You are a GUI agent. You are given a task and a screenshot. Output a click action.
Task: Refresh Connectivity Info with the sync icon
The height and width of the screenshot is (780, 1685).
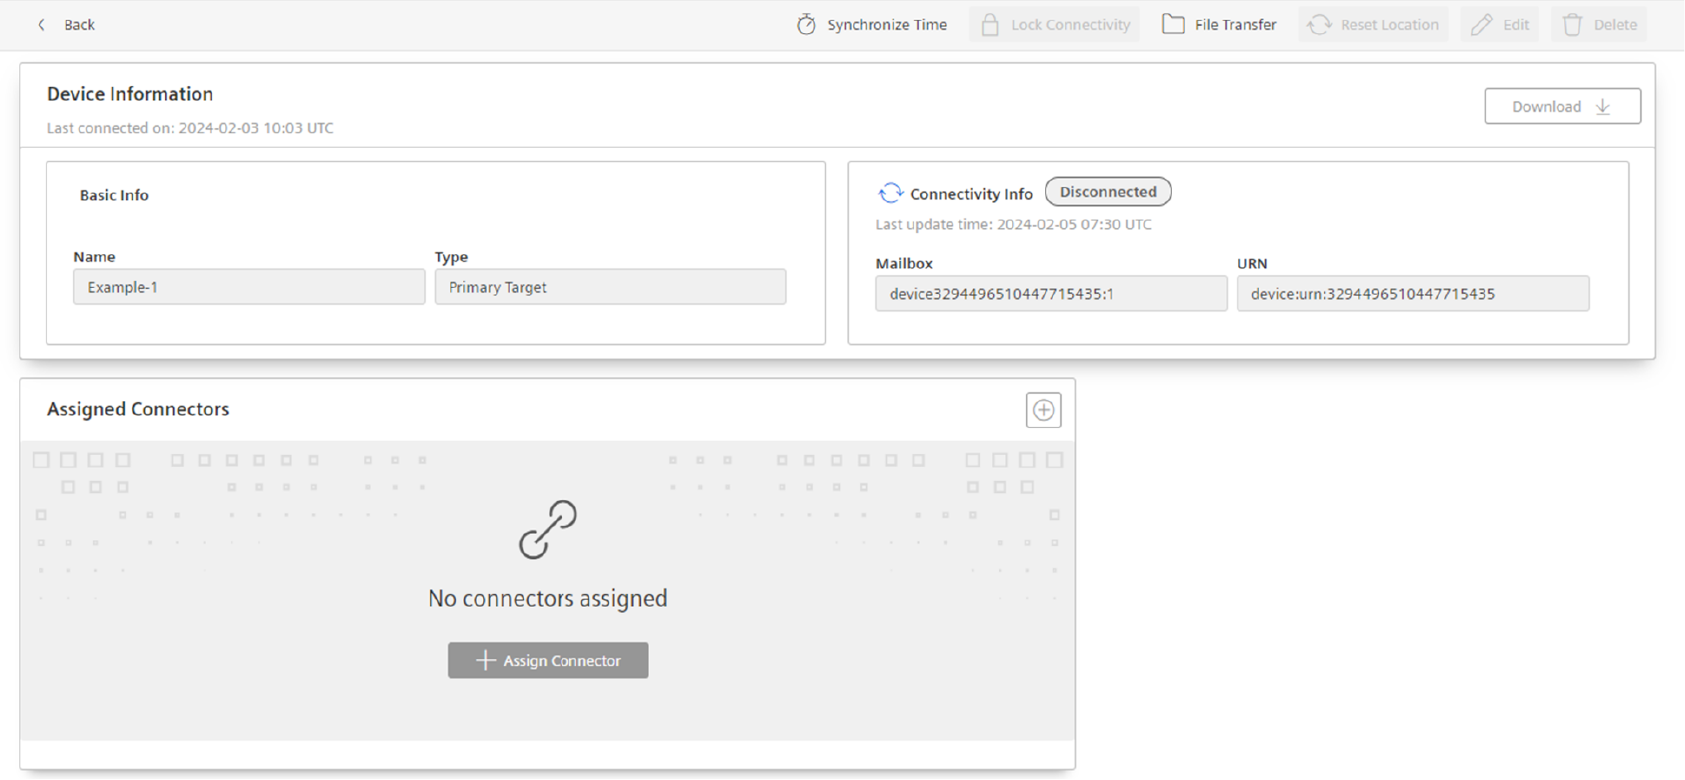coord(890,193)
